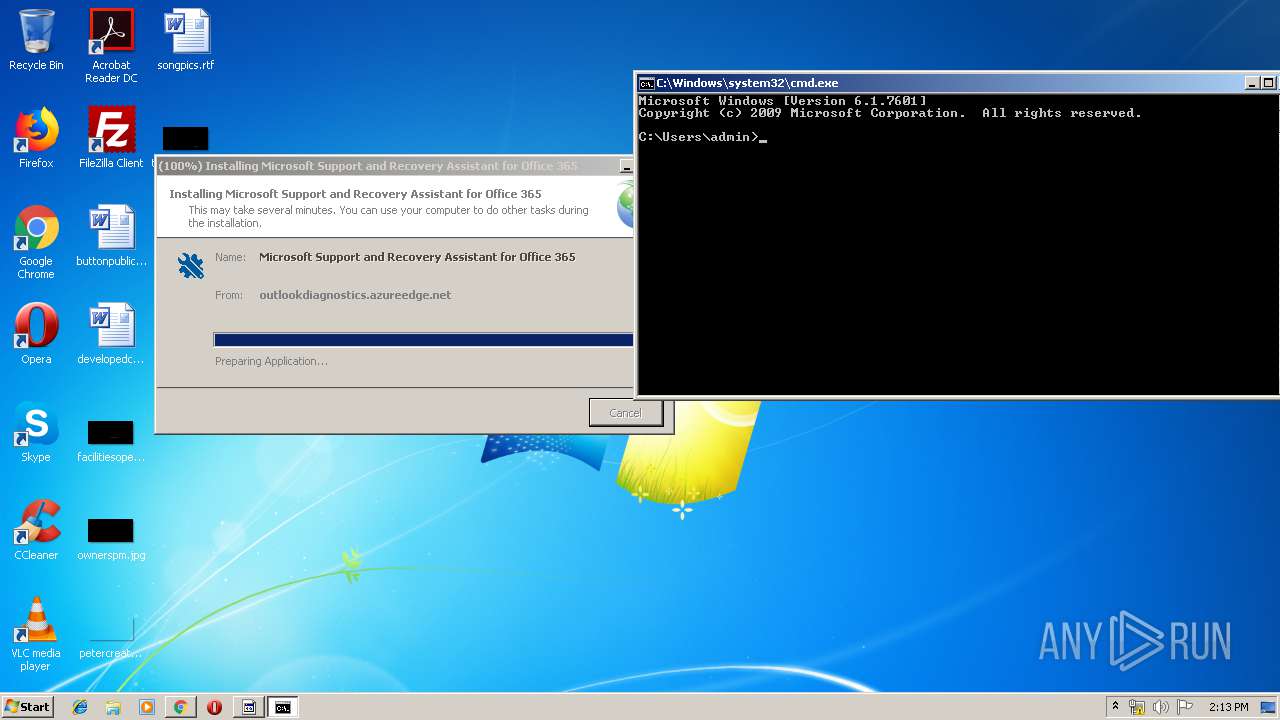This screenshot has height=720, width=1280.
Task: Switch to Chrome taskbar button
Action: [180, 707]
